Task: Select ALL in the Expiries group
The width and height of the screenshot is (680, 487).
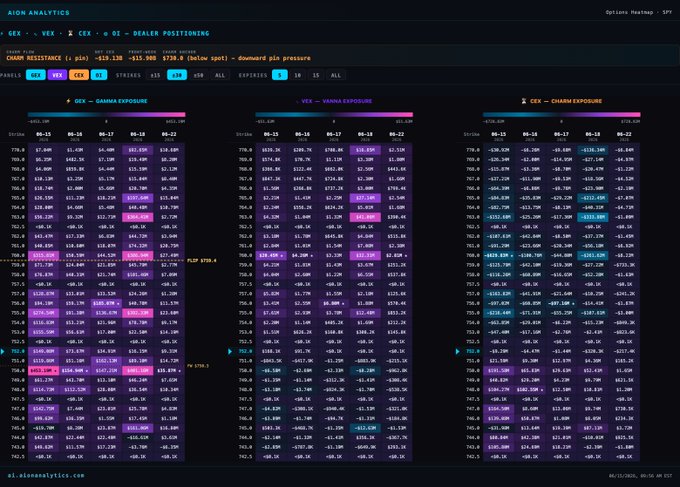Action: coord(336,75)
